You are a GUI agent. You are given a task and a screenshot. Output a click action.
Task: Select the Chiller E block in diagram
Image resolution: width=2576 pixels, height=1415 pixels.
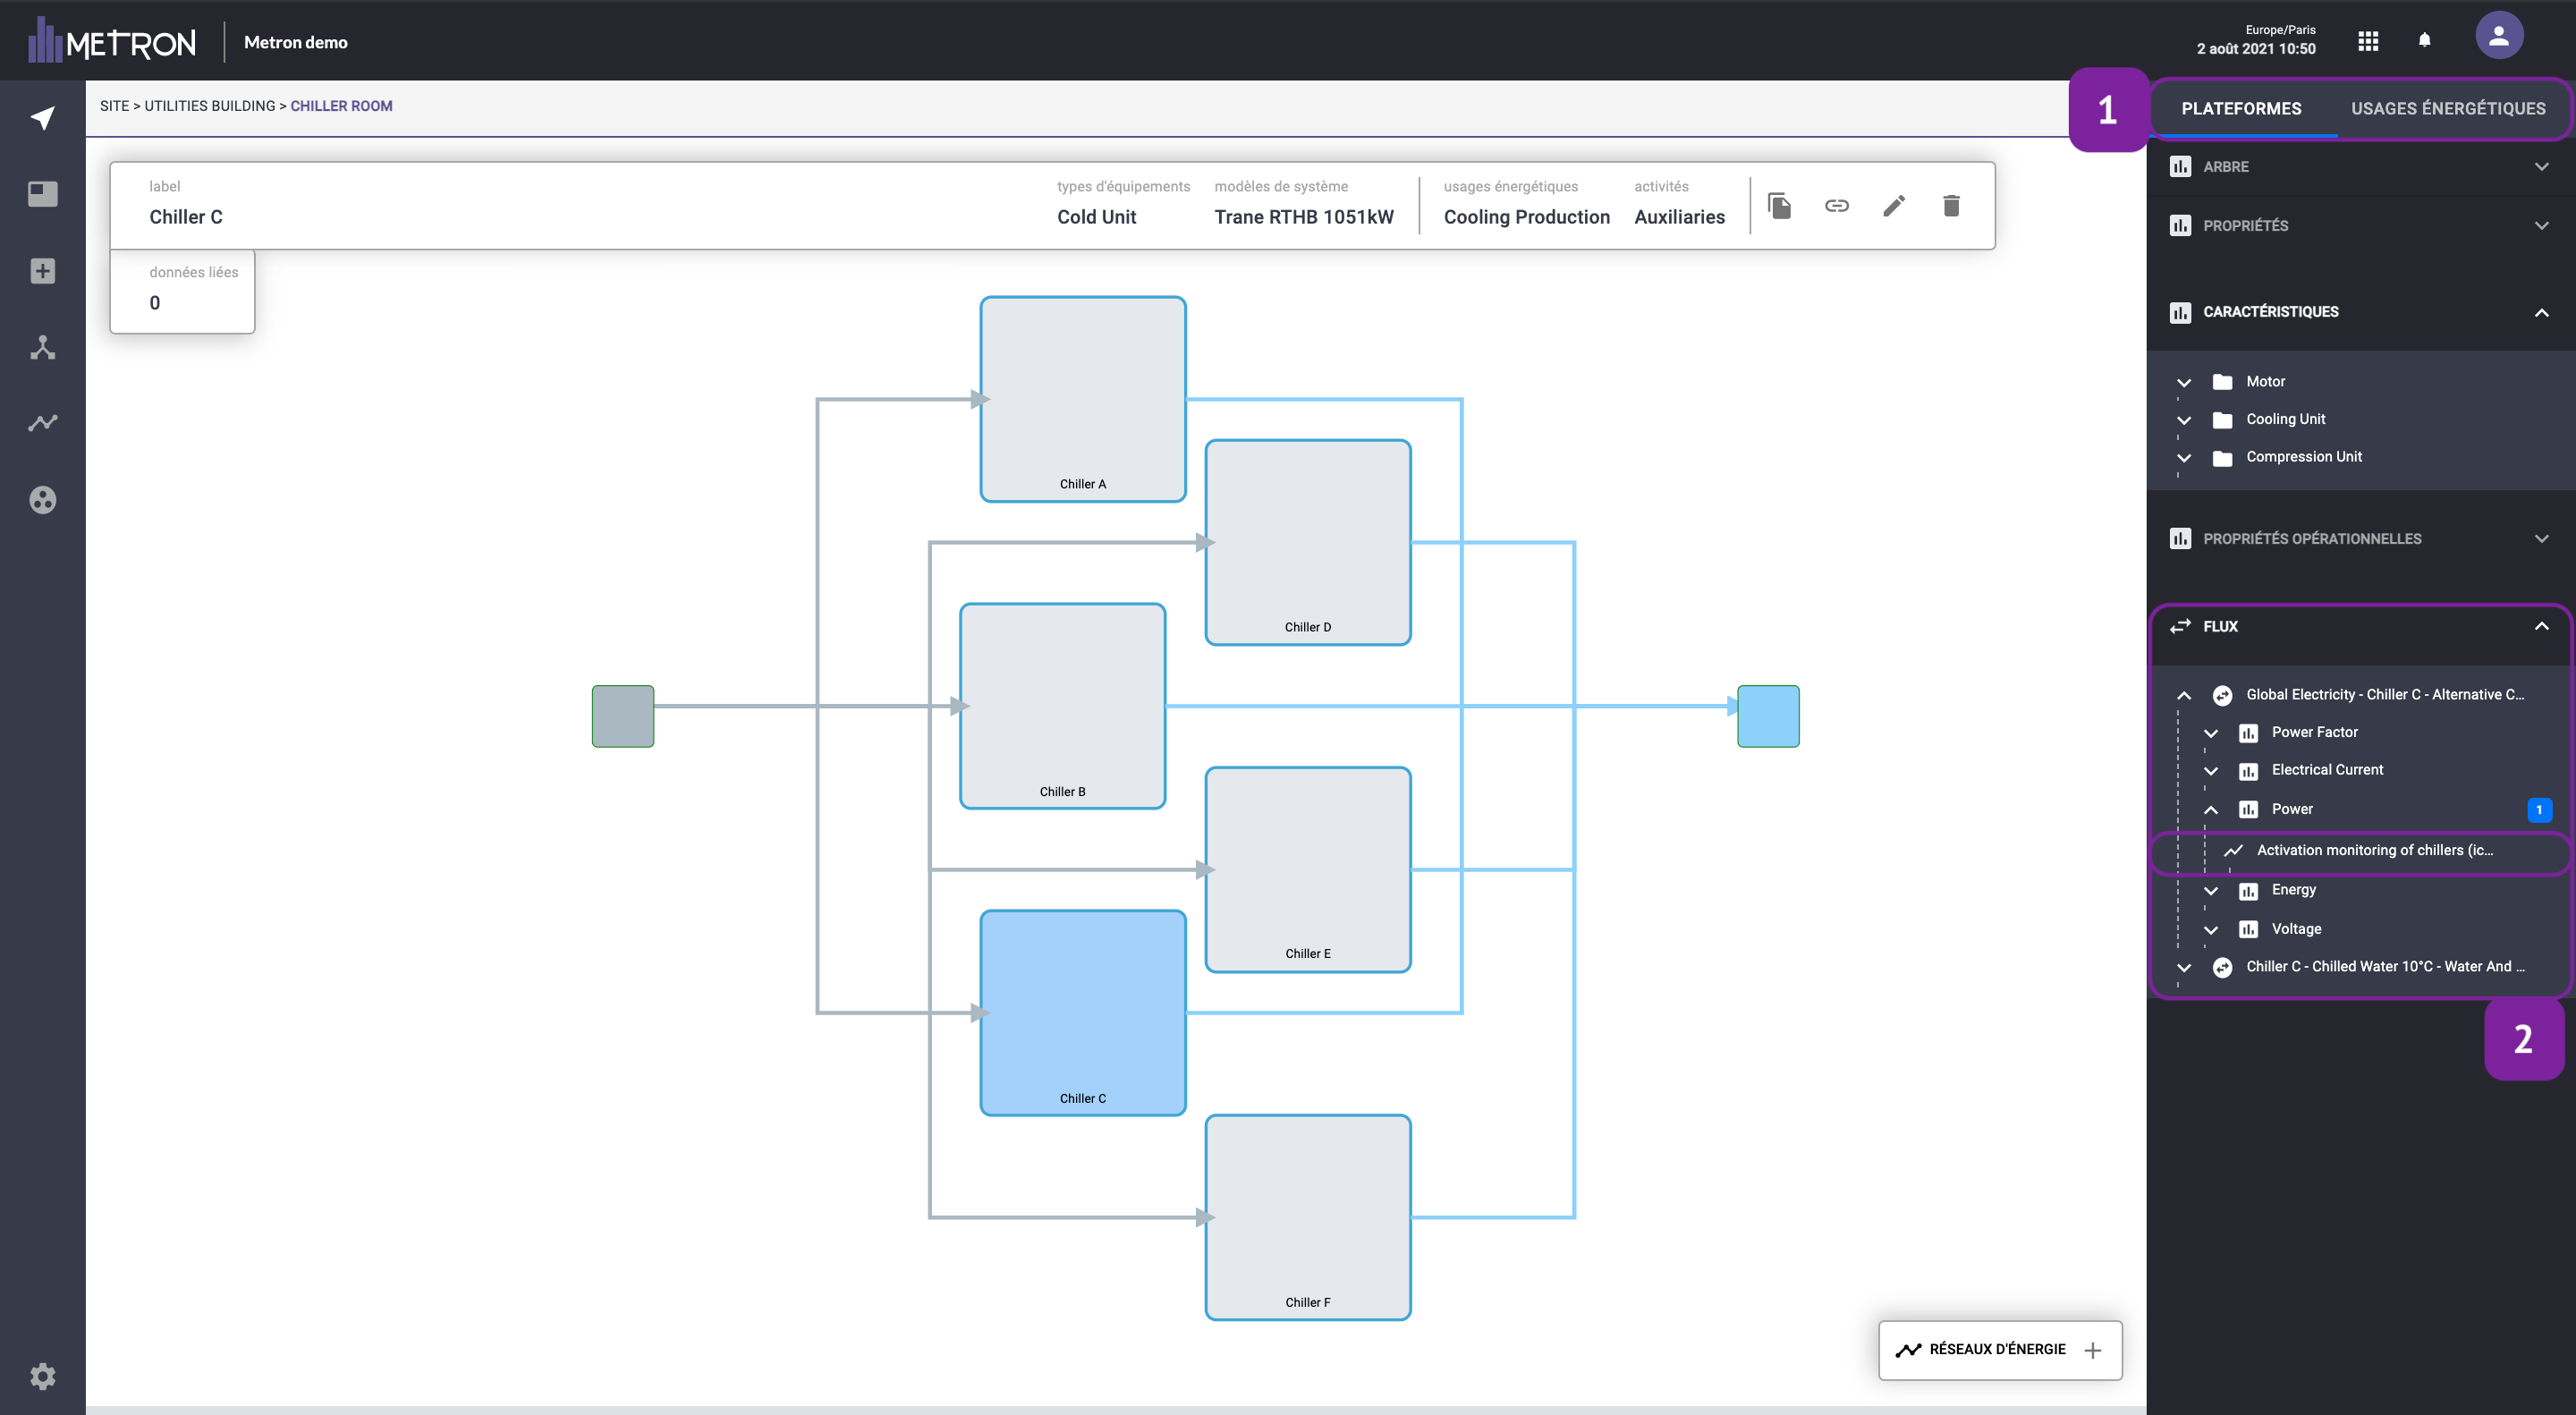[x=1307, y=869]
